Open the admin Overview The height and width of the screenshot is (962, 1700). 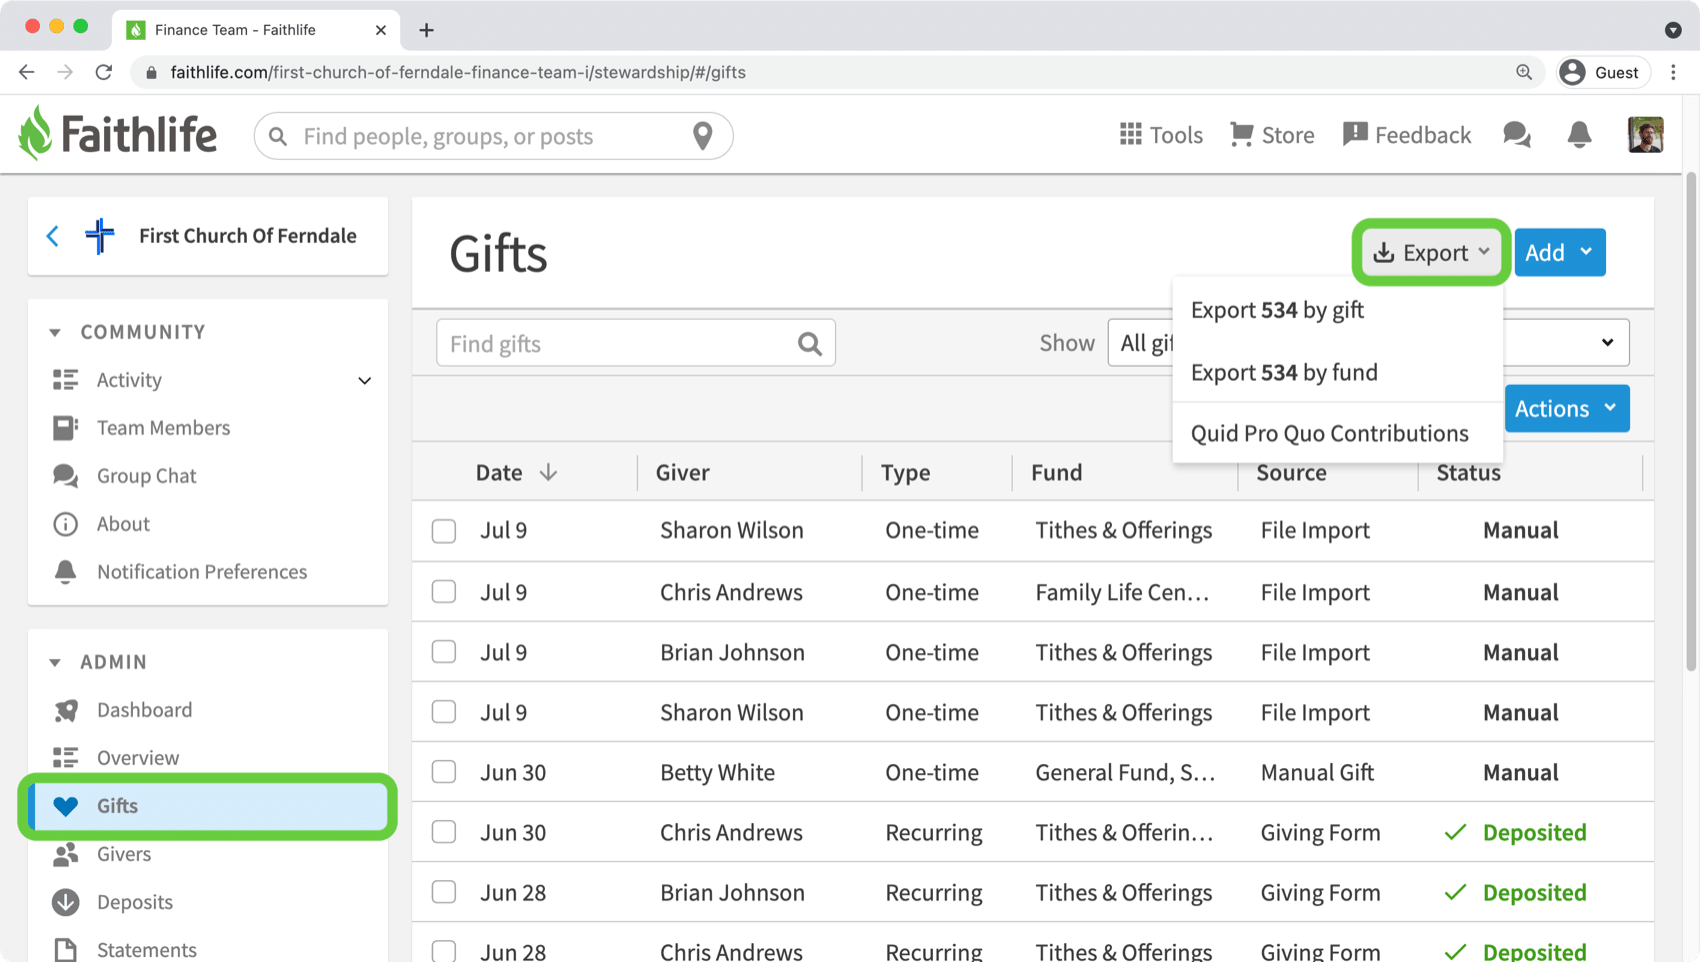point(138,758)
